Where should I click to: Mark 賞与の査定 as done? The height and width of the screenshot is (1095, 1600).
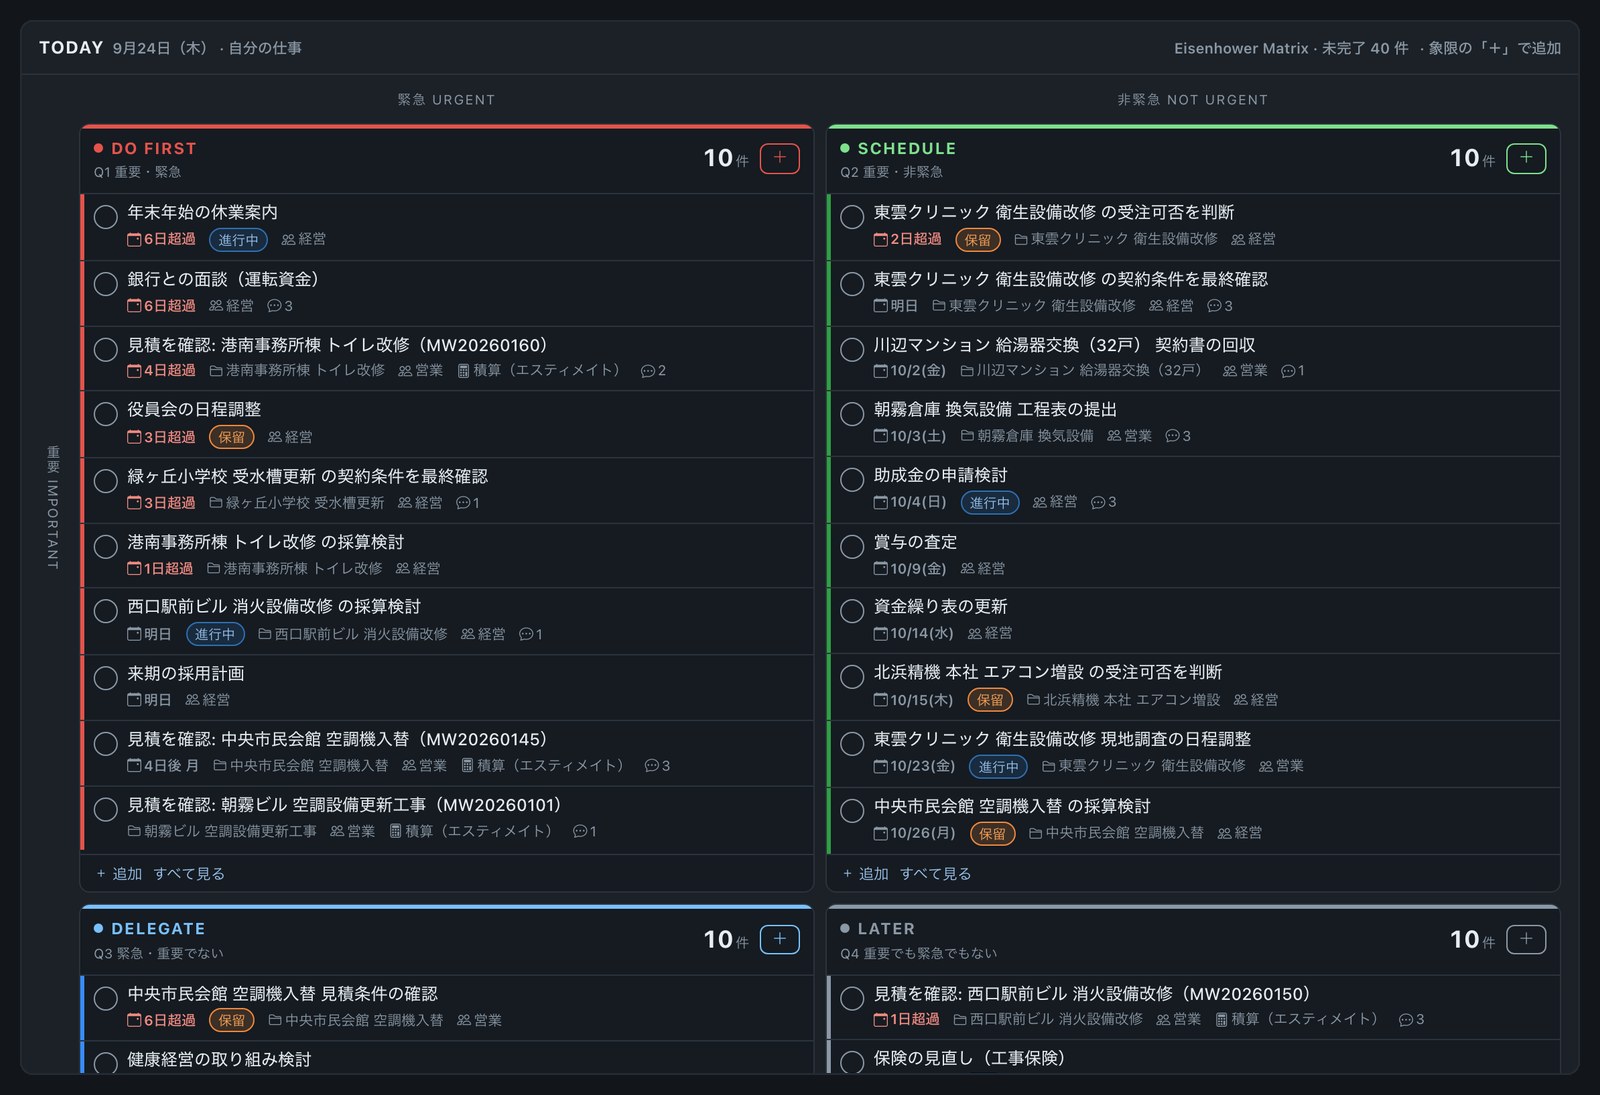(852, 547)
